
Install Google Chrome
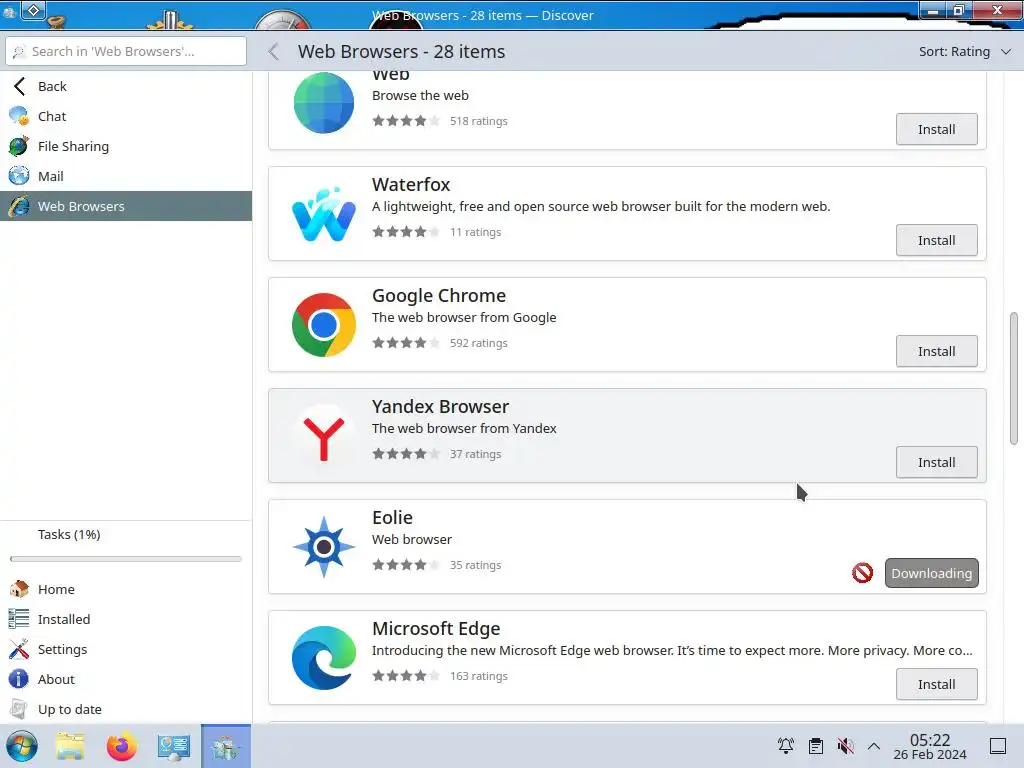[936, 351]
